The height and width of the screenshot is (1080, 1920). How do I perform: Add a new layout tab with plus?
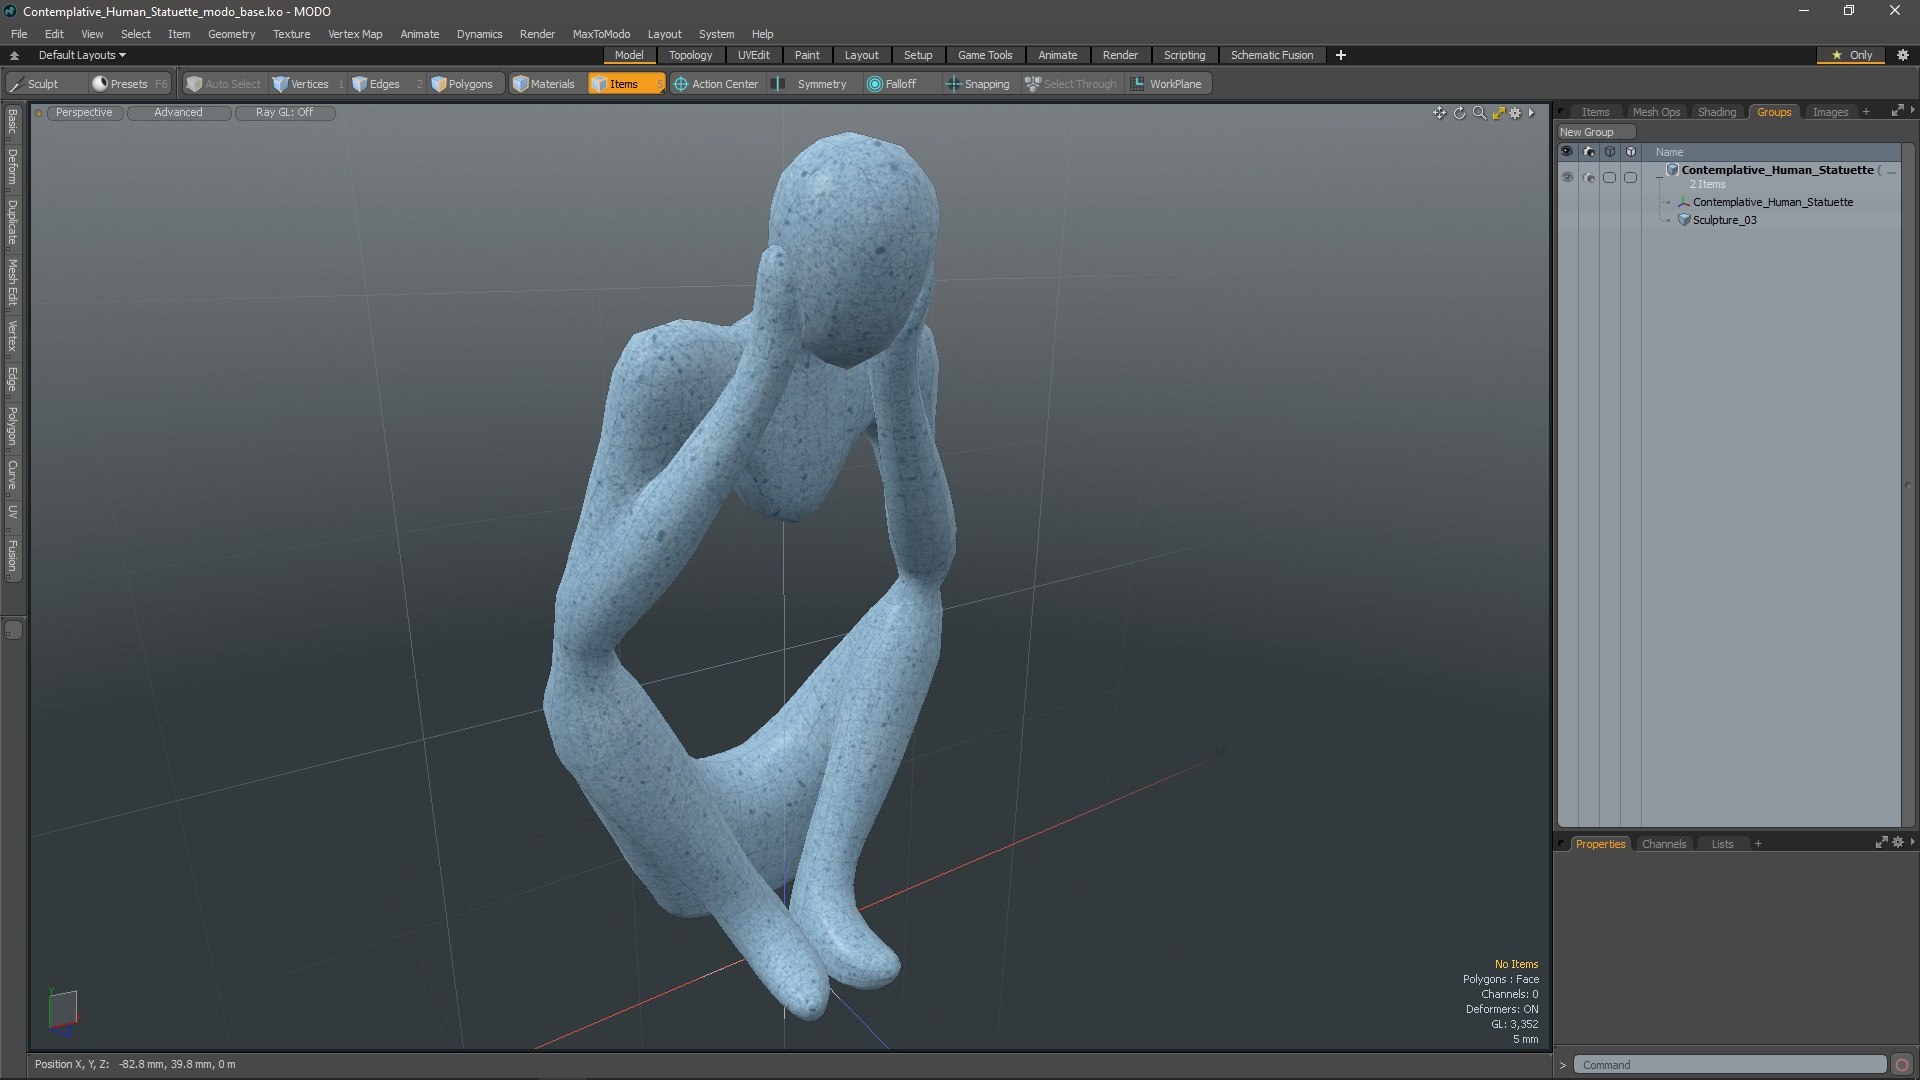pos(1340,55)
